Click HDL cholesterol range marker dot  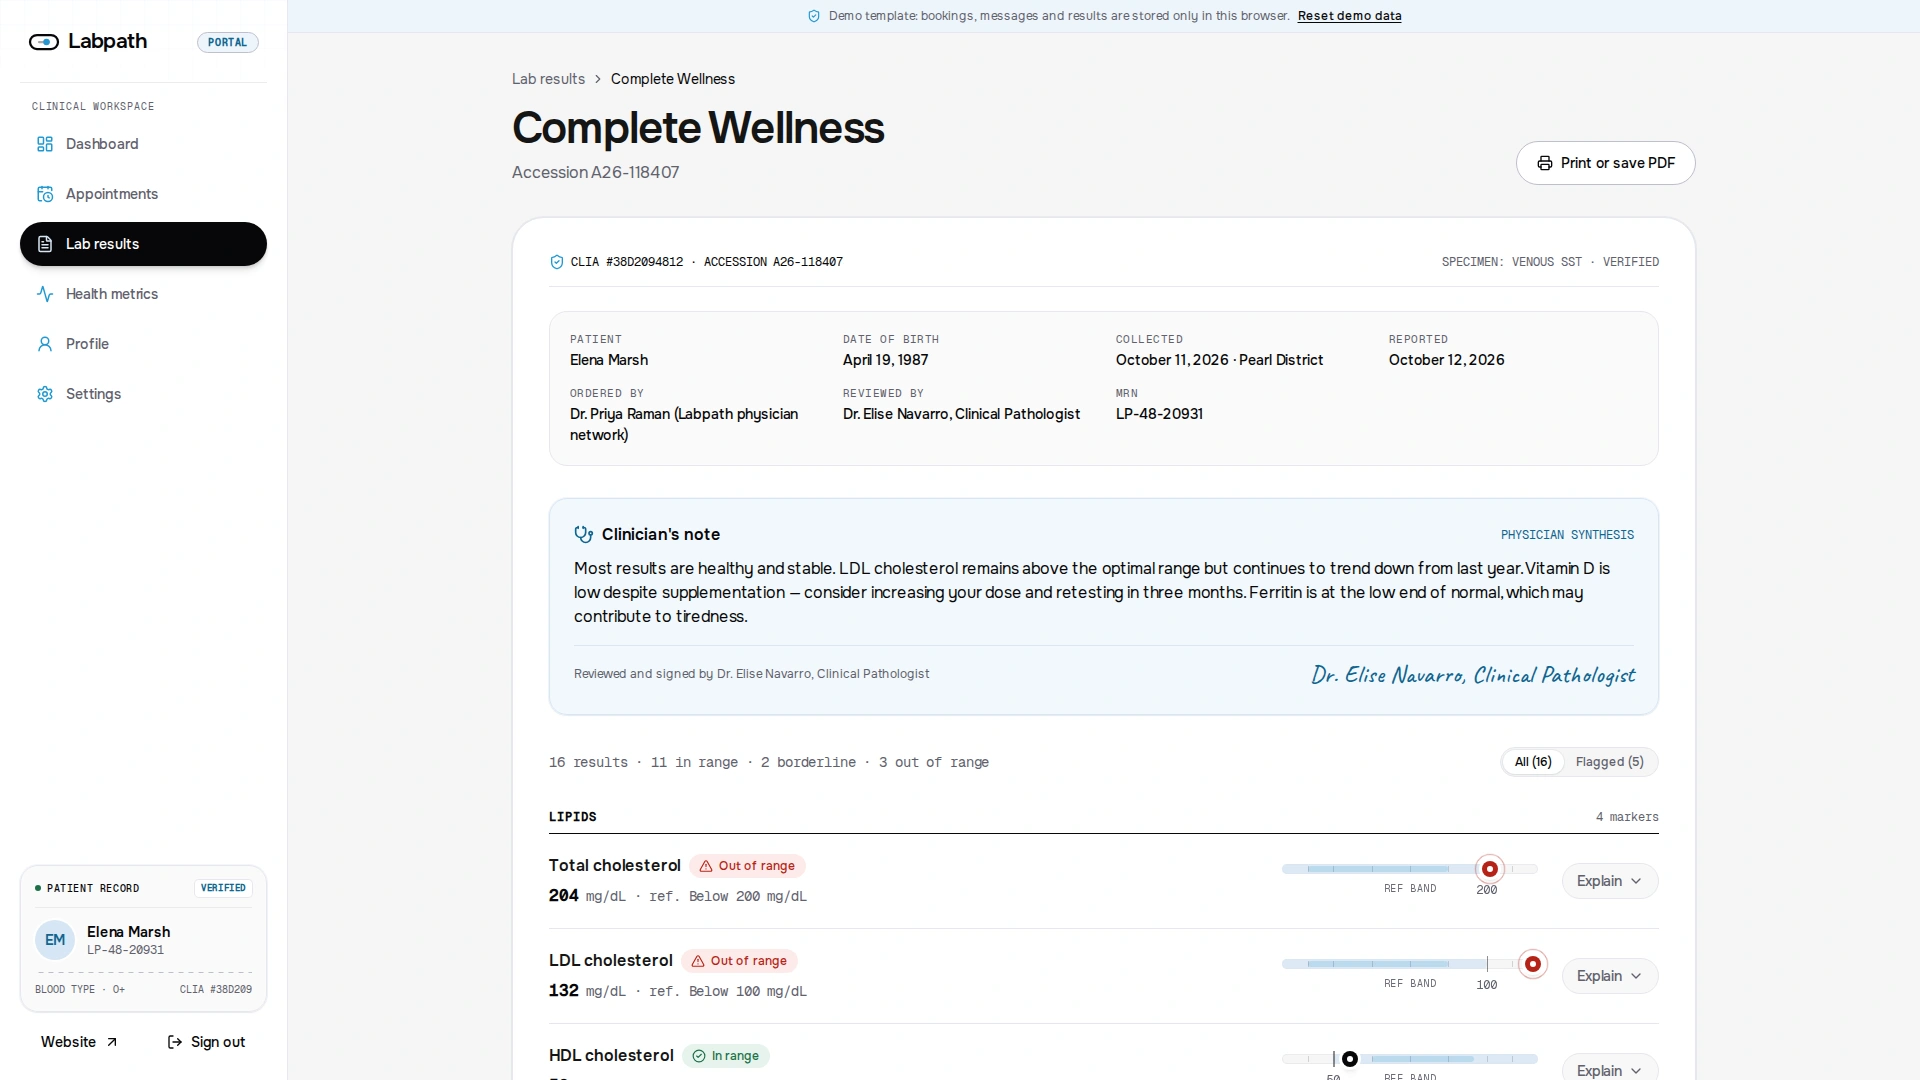[1350, 1059]
